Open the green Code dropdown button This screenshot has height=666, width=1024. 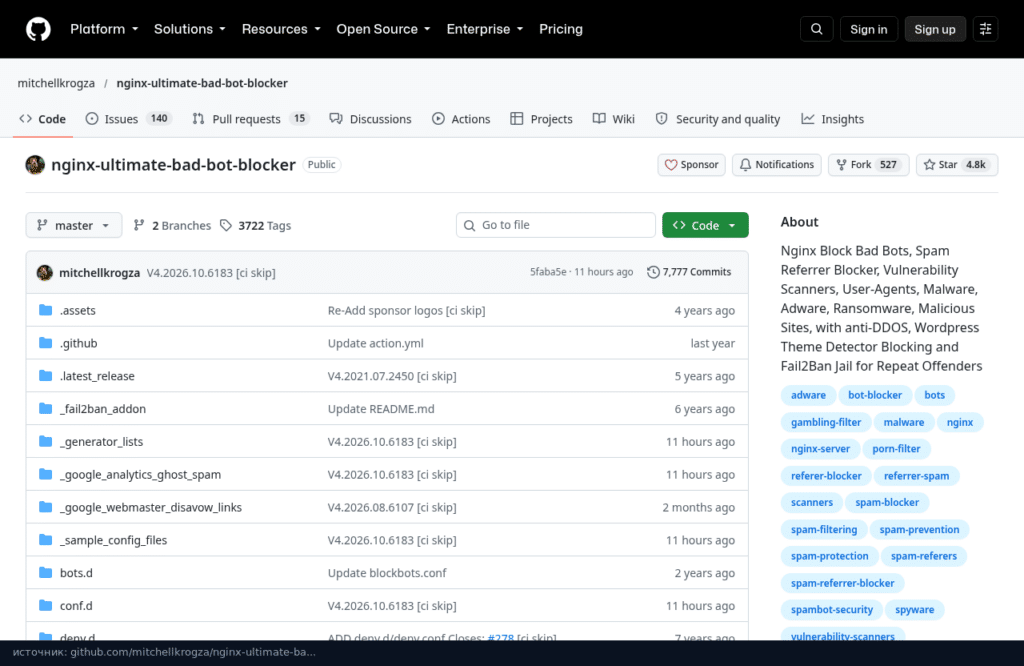click(705, 225)
